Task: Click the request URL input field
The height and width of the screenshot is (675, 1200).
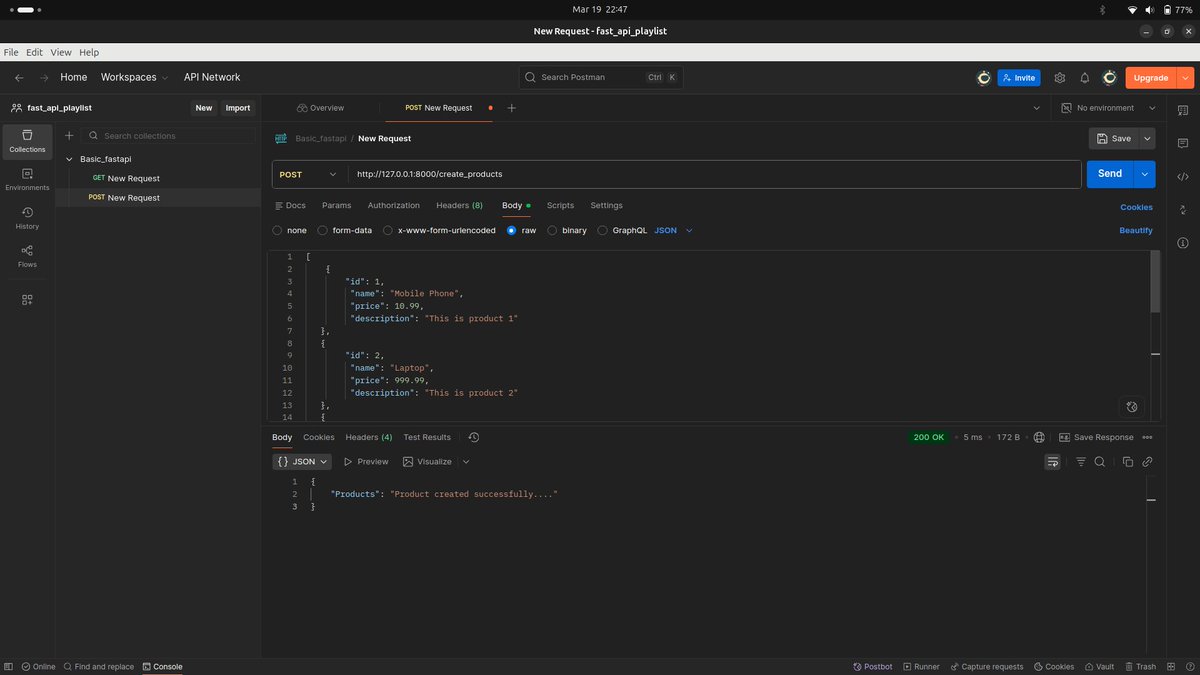Action: tap(714, 174)
